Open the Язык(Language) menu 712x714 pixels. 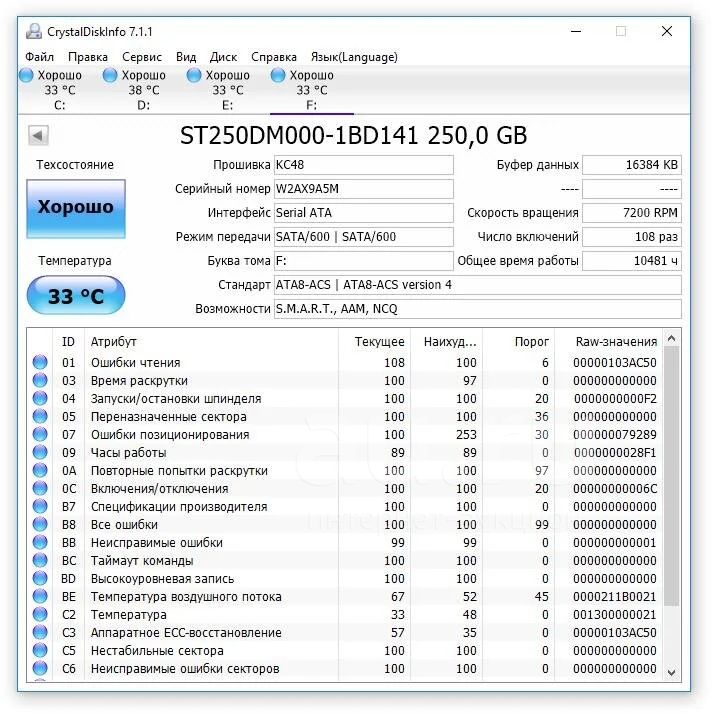[x=354, y=57]
